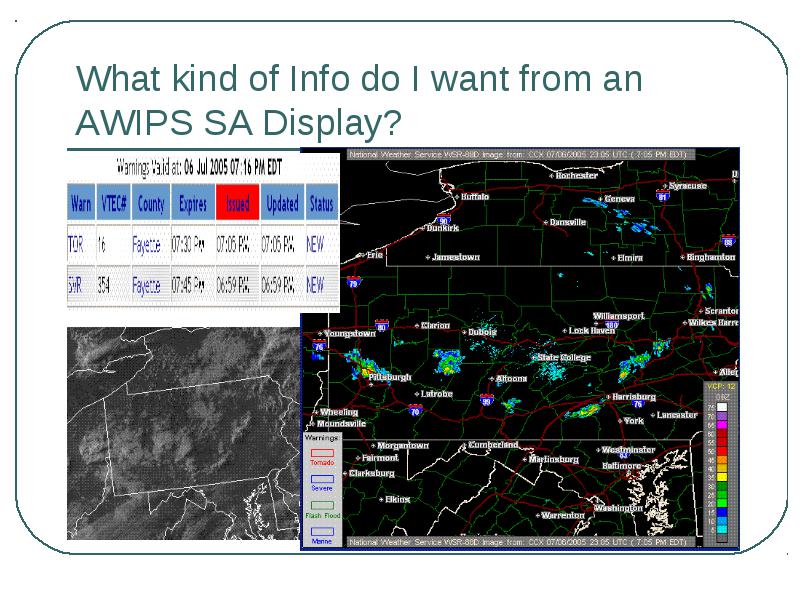
Task: Sort by the VTEC# column header
Action: tap(113, 203)
